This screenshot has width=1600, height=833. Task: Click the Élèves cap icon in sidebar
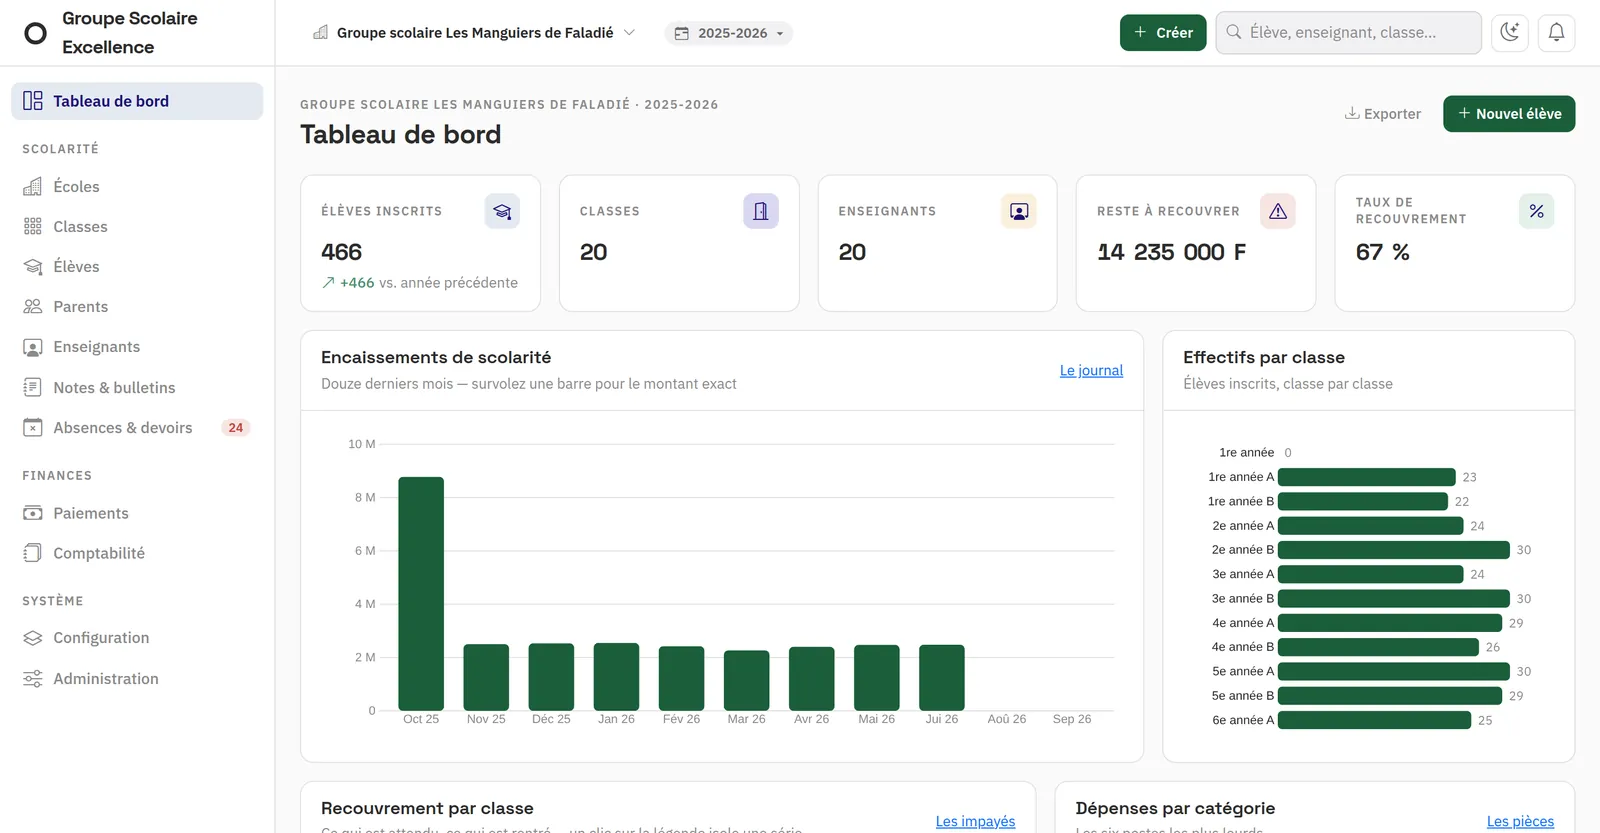coord(33,266)
